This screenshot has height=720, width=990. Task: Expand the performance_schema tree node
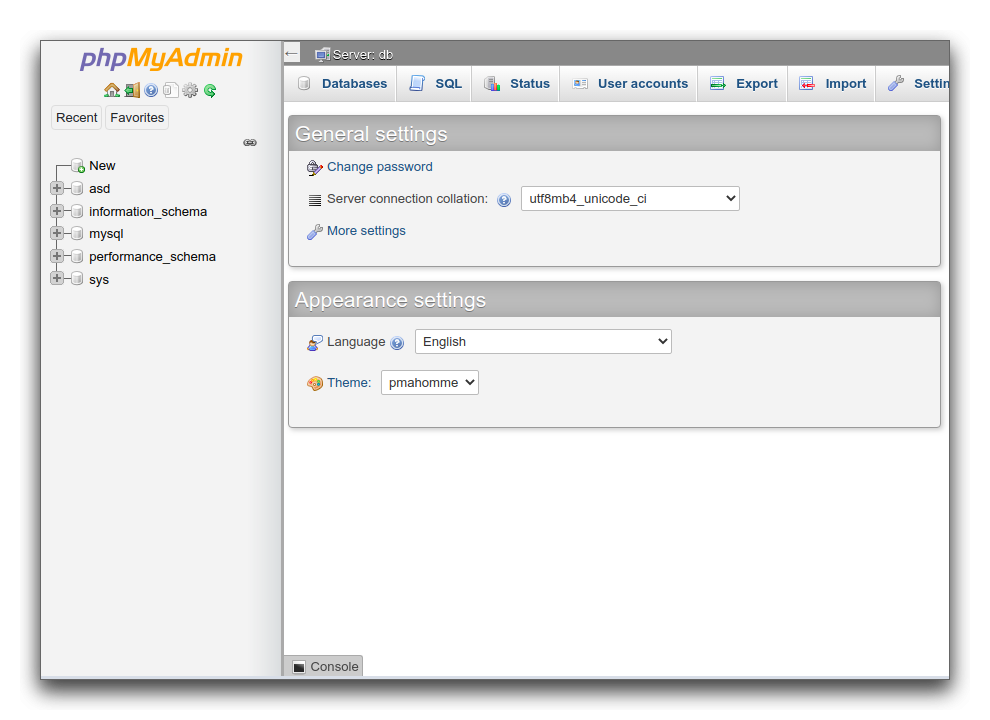click(57, 256)
